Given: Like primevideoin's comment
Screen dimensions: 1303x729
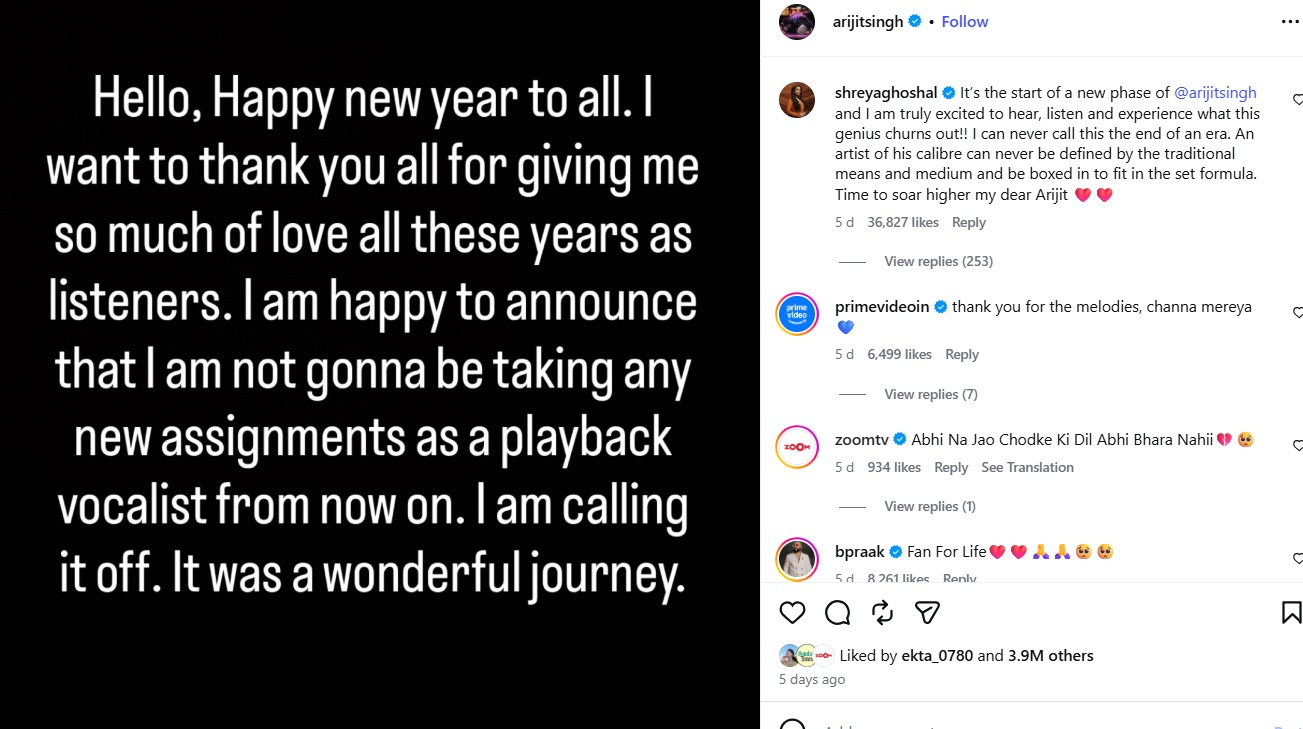Looking at the screenshot, I should click(x=1298, y=313).
